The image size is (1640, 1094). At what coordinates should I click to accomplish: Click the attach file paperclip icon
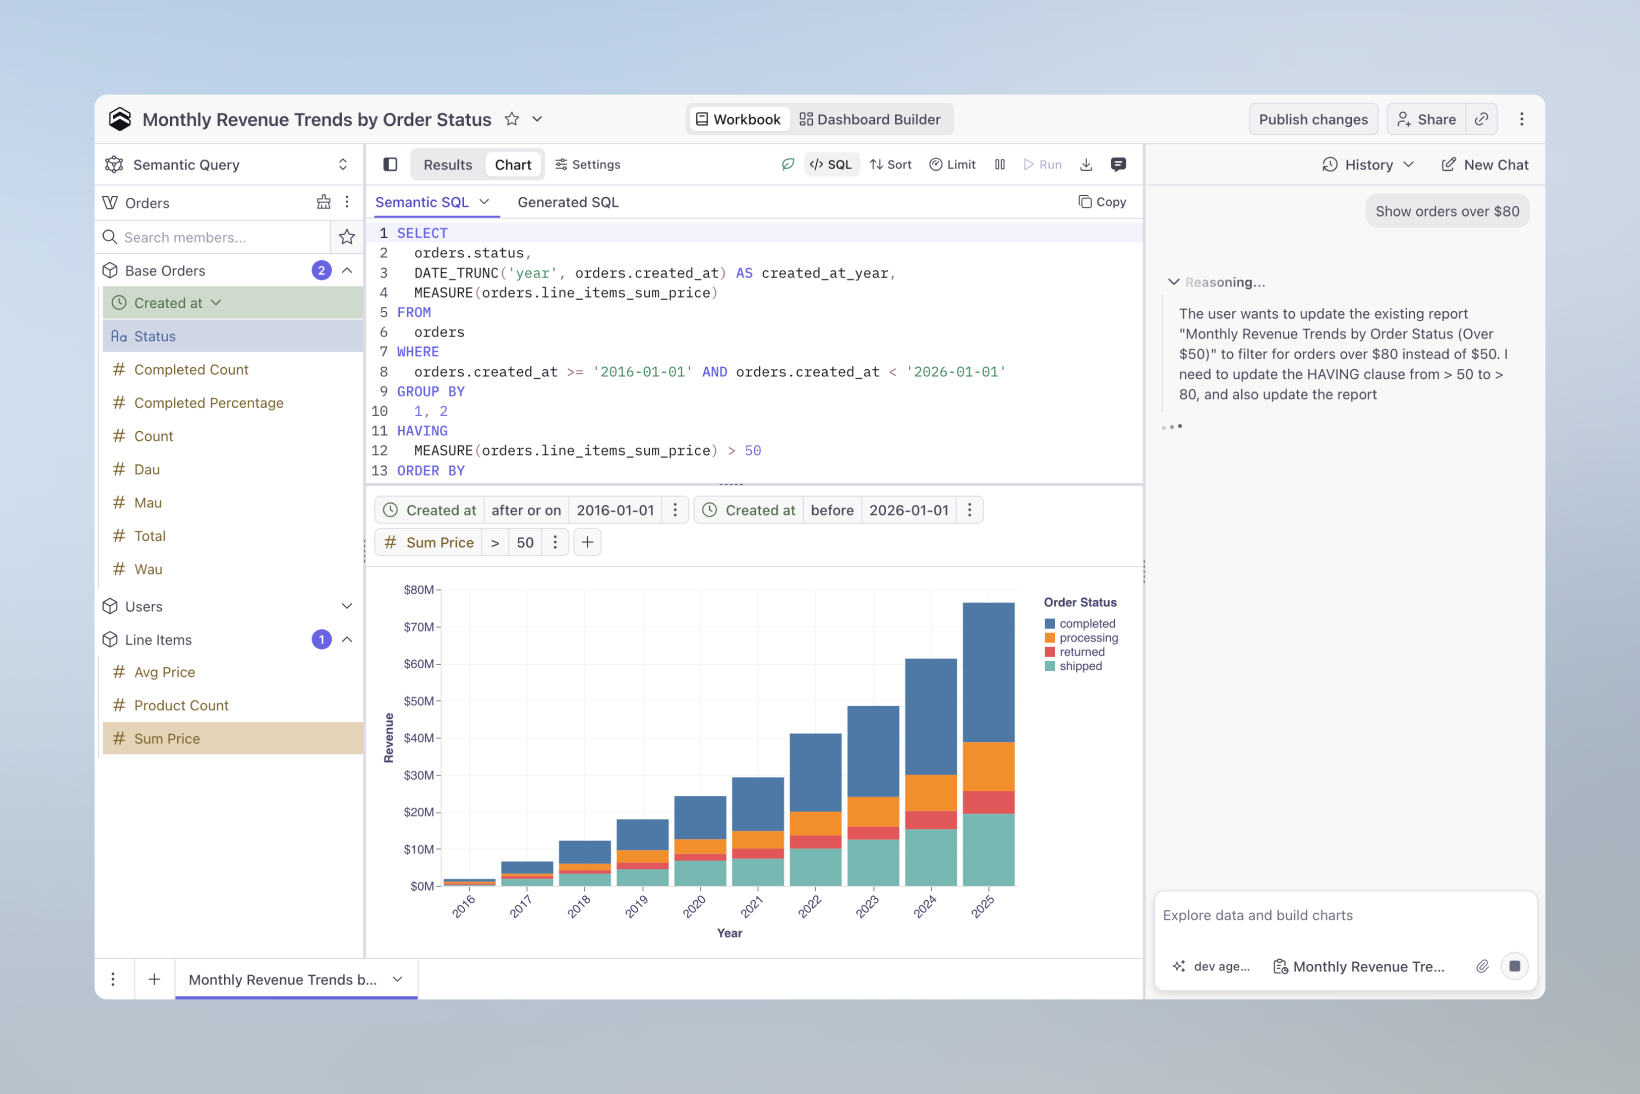pyautogui.click(x=1482, y=966)
